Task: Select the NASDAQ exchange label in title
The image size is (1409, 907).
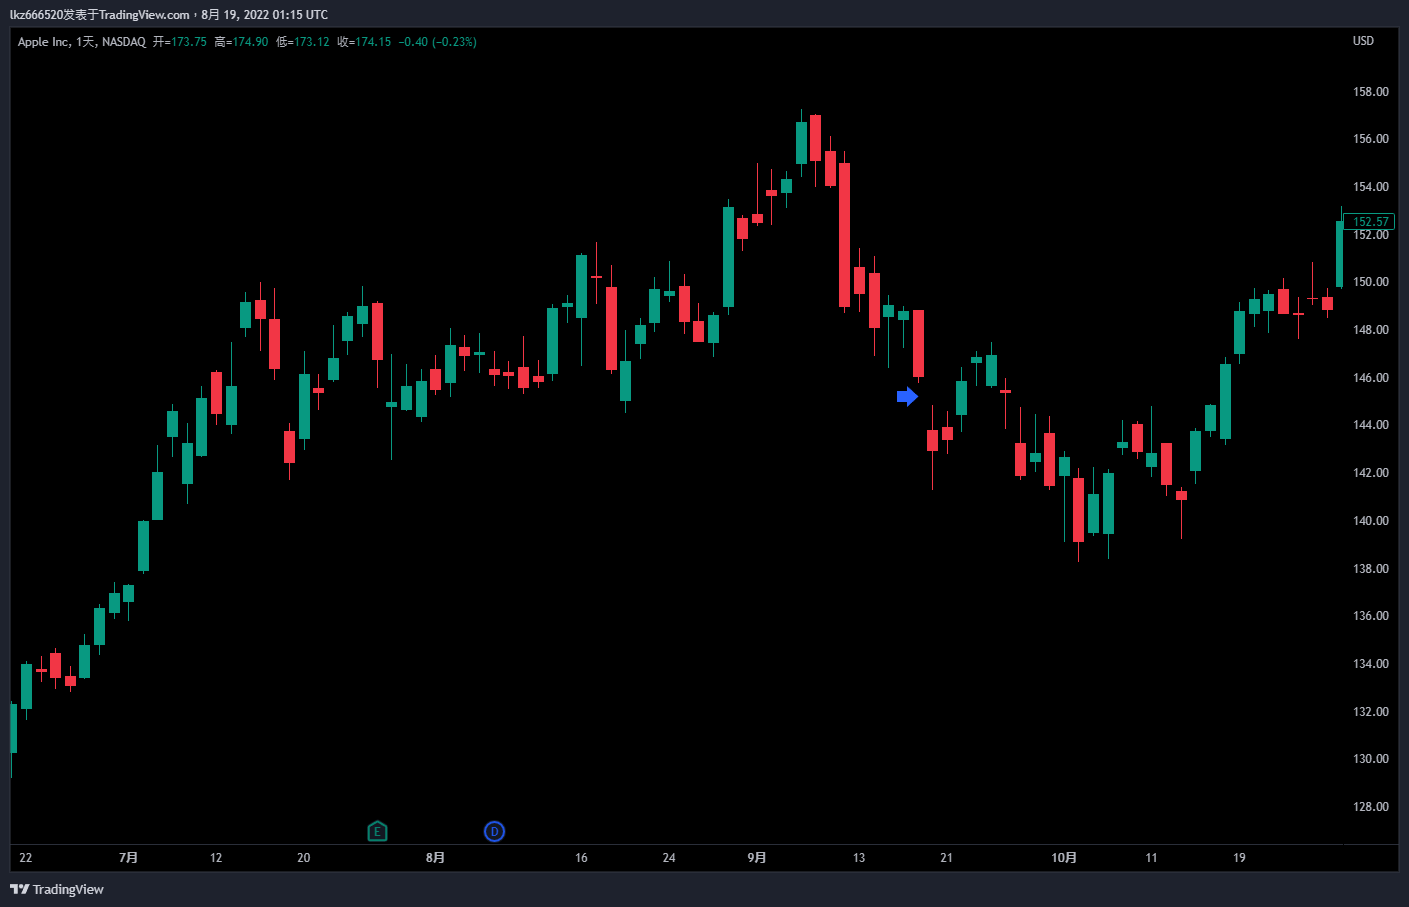Action: [x=124, y=42]
